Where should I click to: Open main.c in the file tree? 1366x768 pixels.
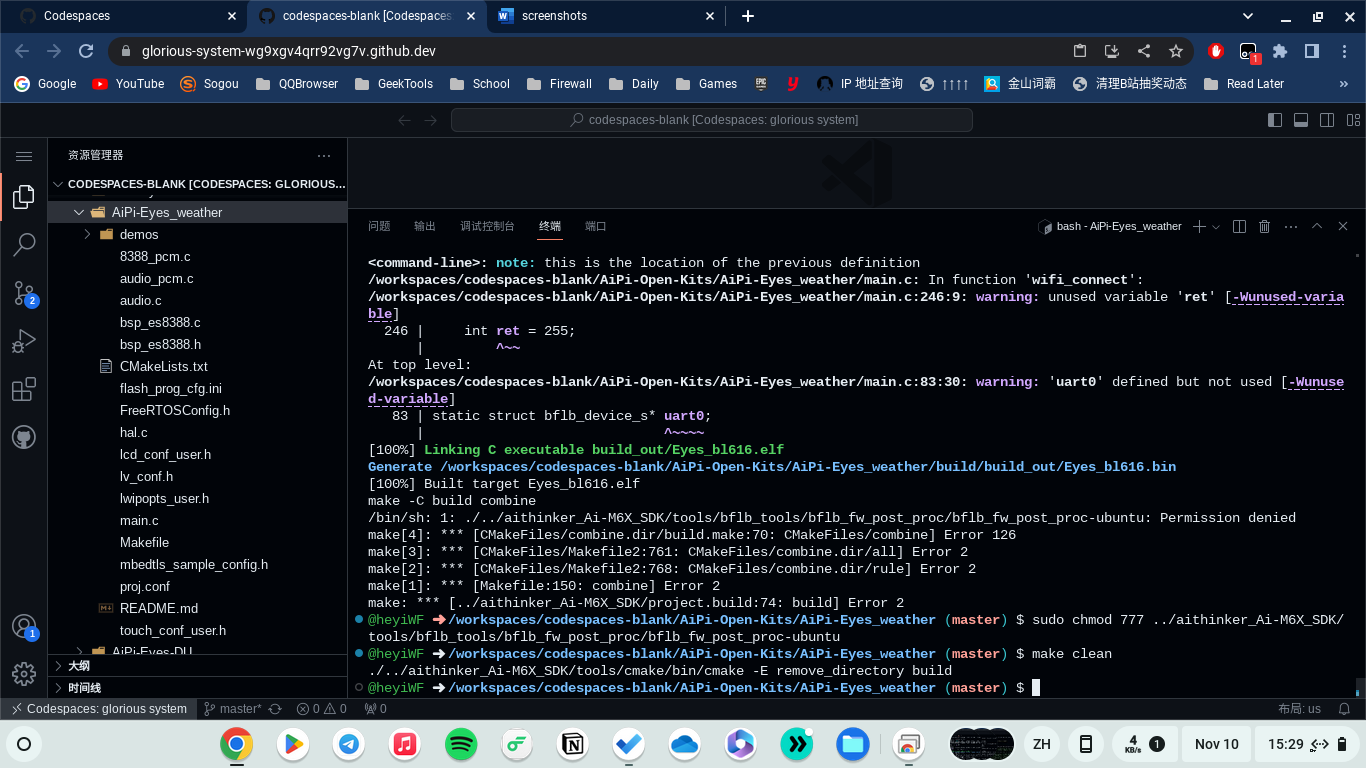click(139, 520)
